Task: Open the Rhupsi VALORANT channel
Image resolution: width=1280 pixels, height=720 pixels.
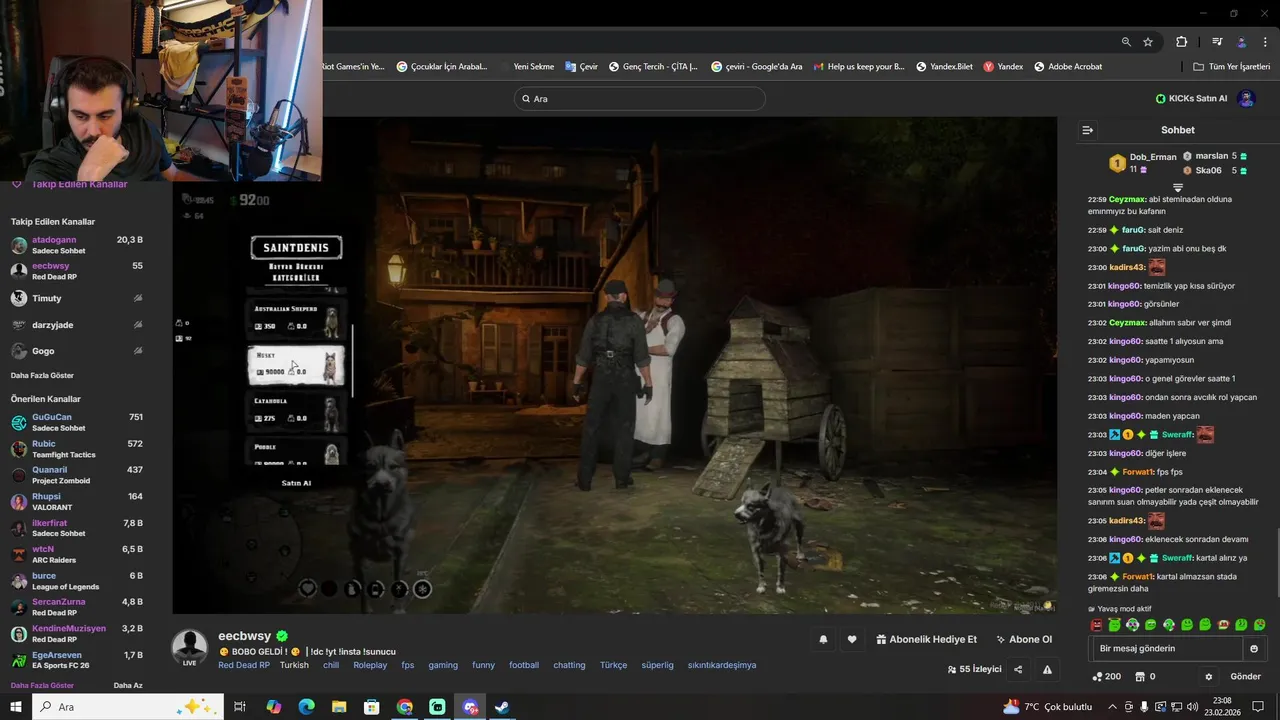Action: (x=77, y=502)
